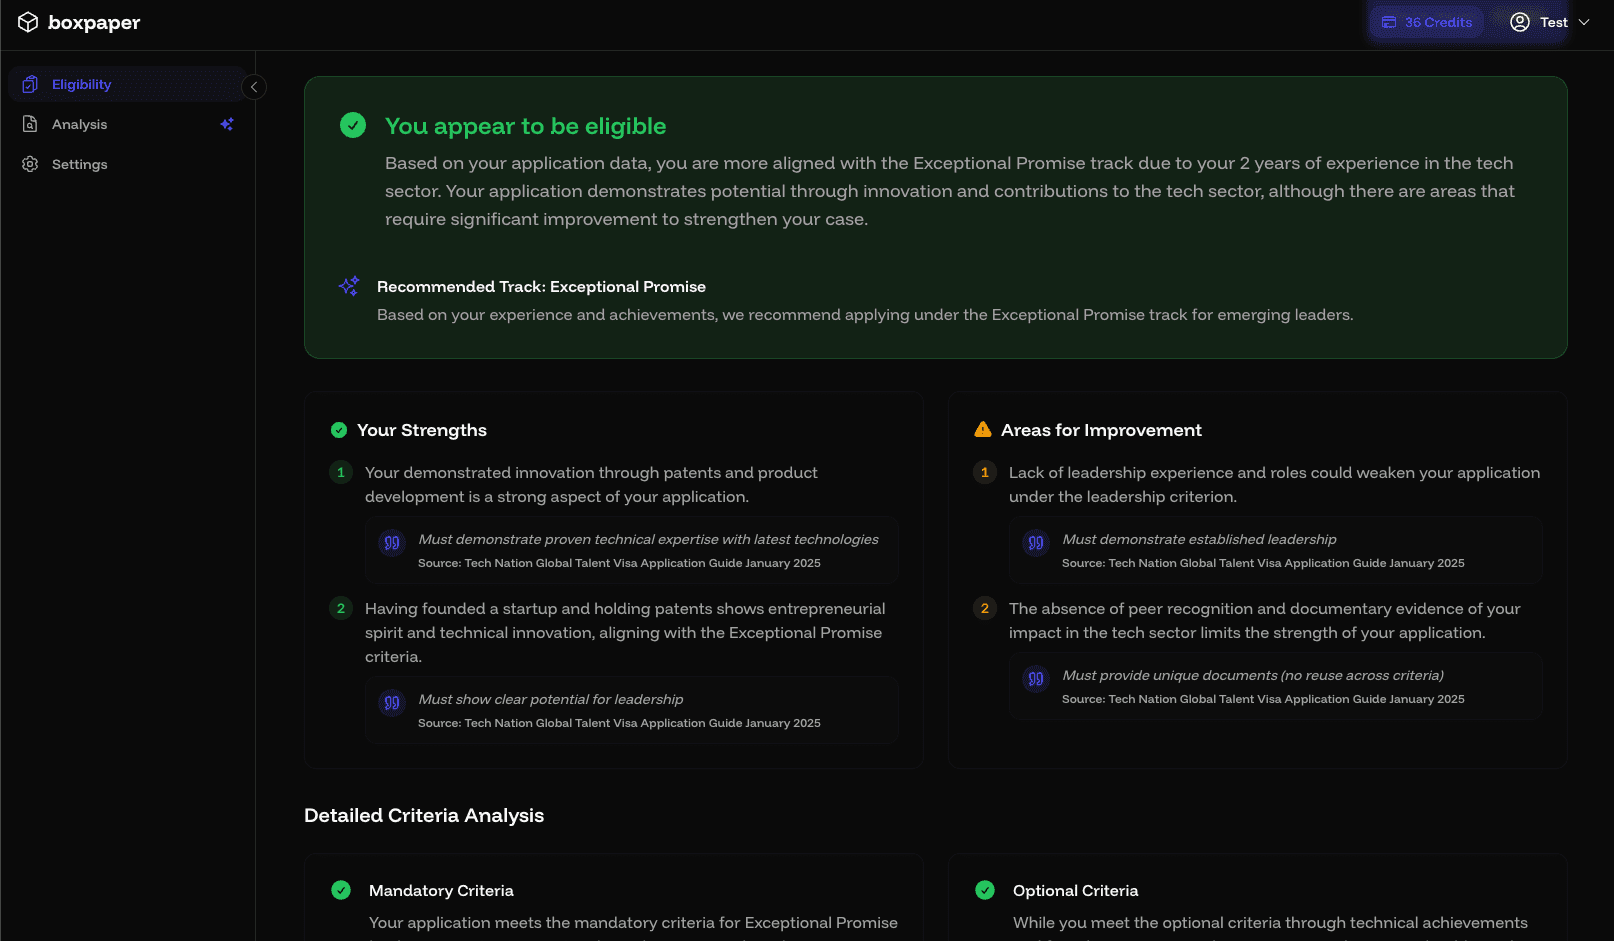
Task: Click the Settings gear icon
Action: pyautogui.click(x=30, y=164)
